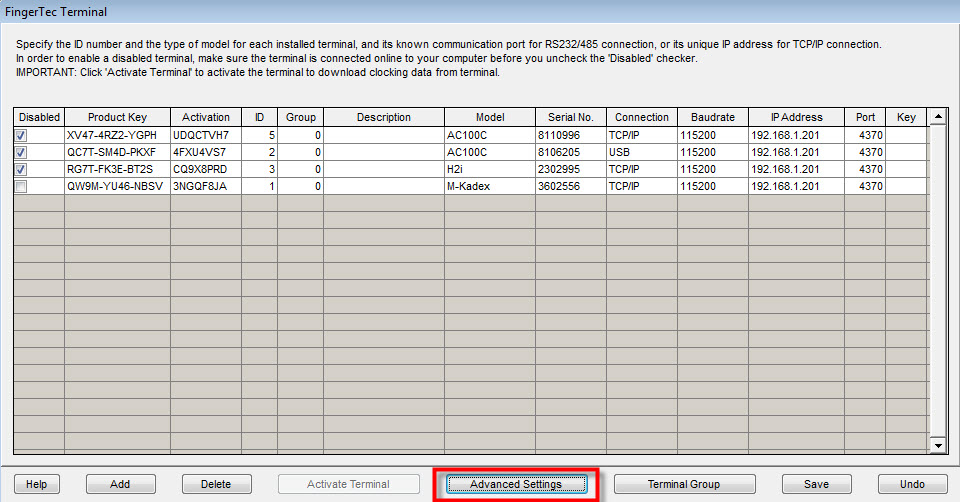Screen dimensions: 960x502
Task: Click Port 4370 in M-Kadex row
Action: coord(865,187)
